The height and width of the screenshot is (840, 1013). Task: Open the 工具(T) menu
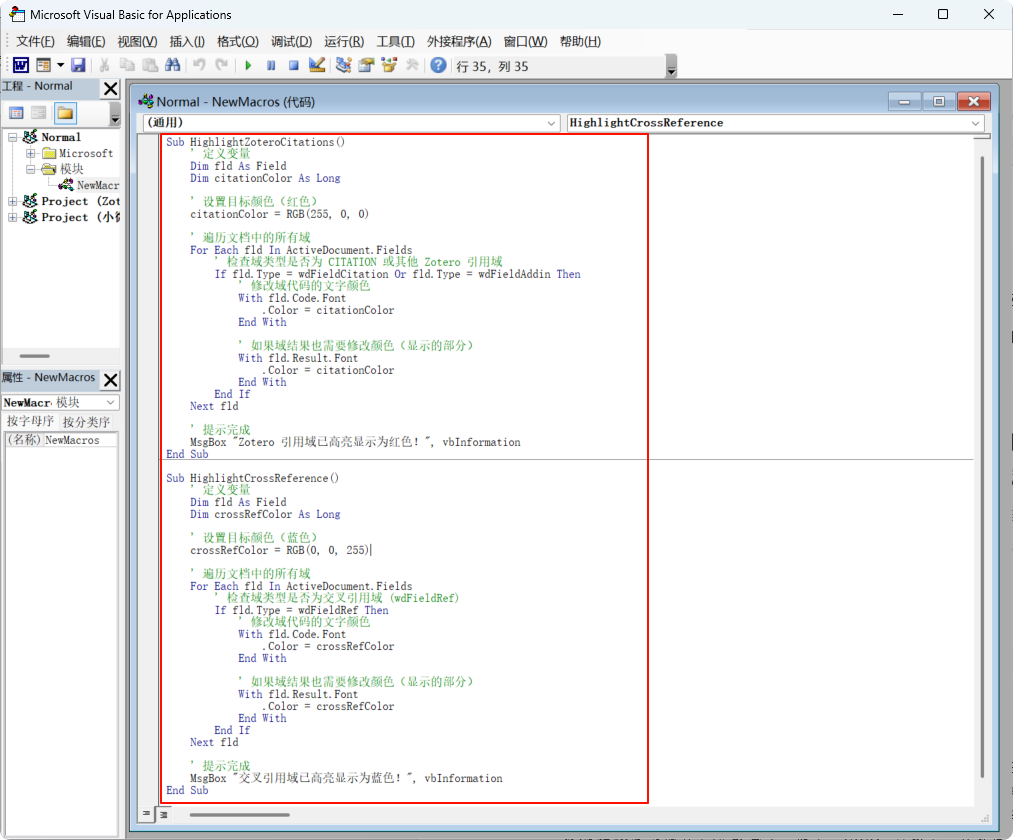coord(395,41)
